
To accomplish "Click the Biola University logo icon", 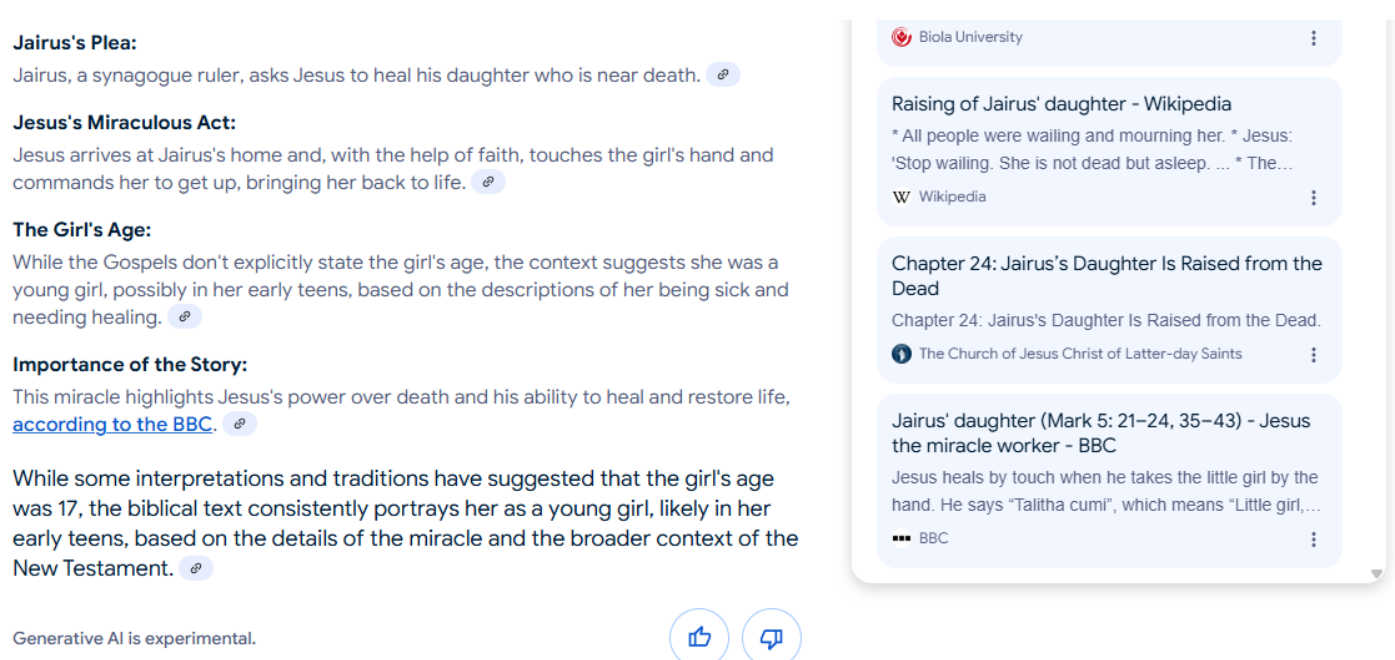I will [x=901, y=37].
